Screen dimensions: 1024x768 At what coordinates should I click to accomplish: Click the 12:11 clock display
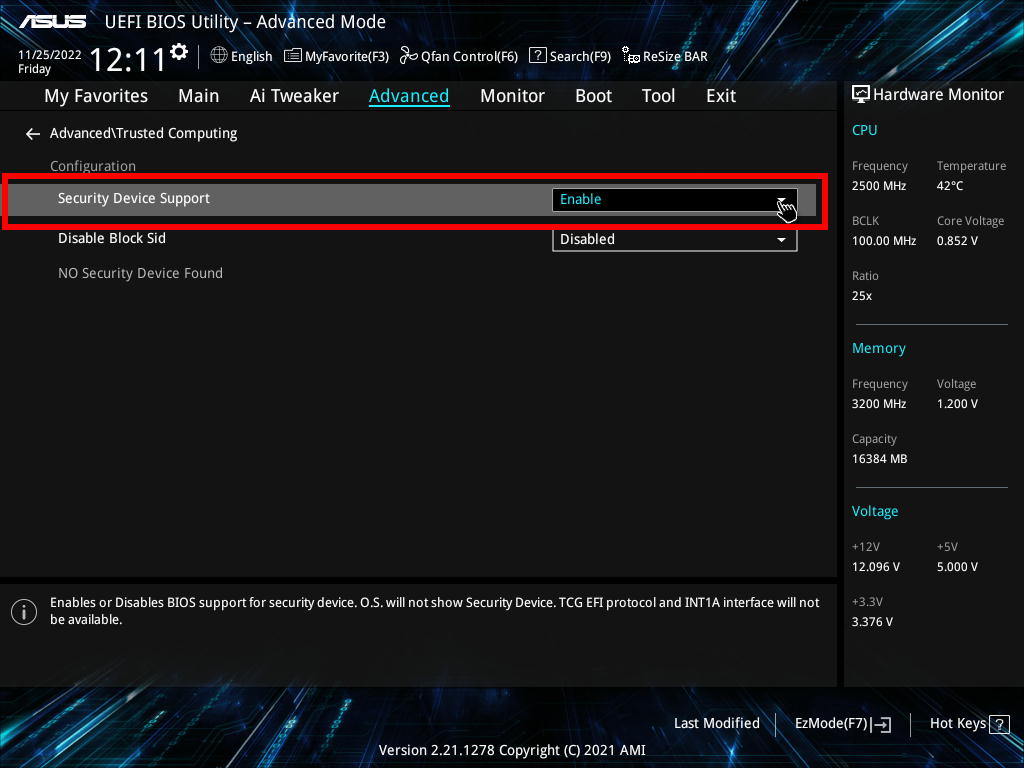(x=127, y=60)
